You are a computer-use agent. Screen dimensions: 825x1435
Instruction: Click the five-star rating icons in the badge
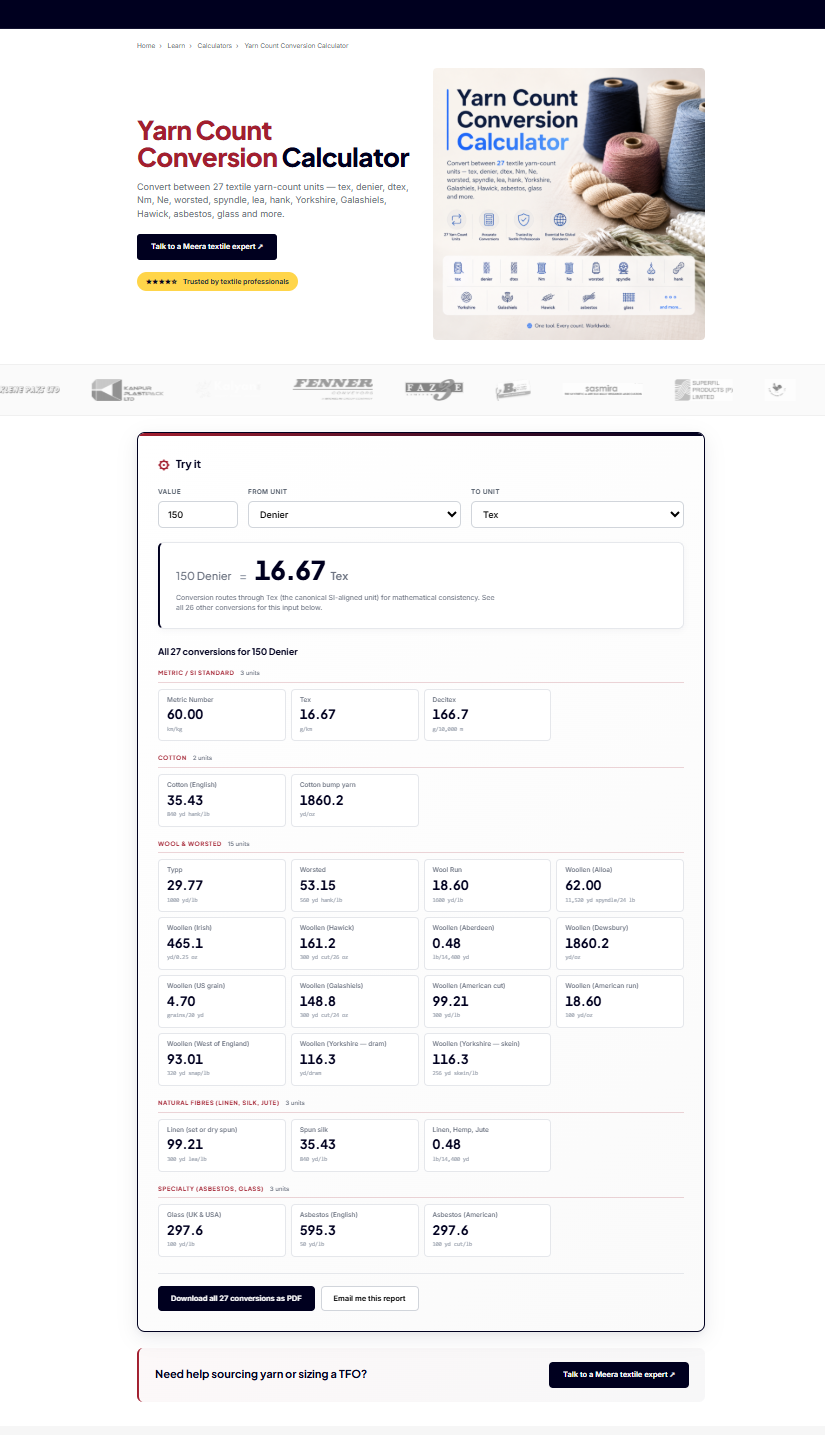pyautogui.click(x=161, y=282)
